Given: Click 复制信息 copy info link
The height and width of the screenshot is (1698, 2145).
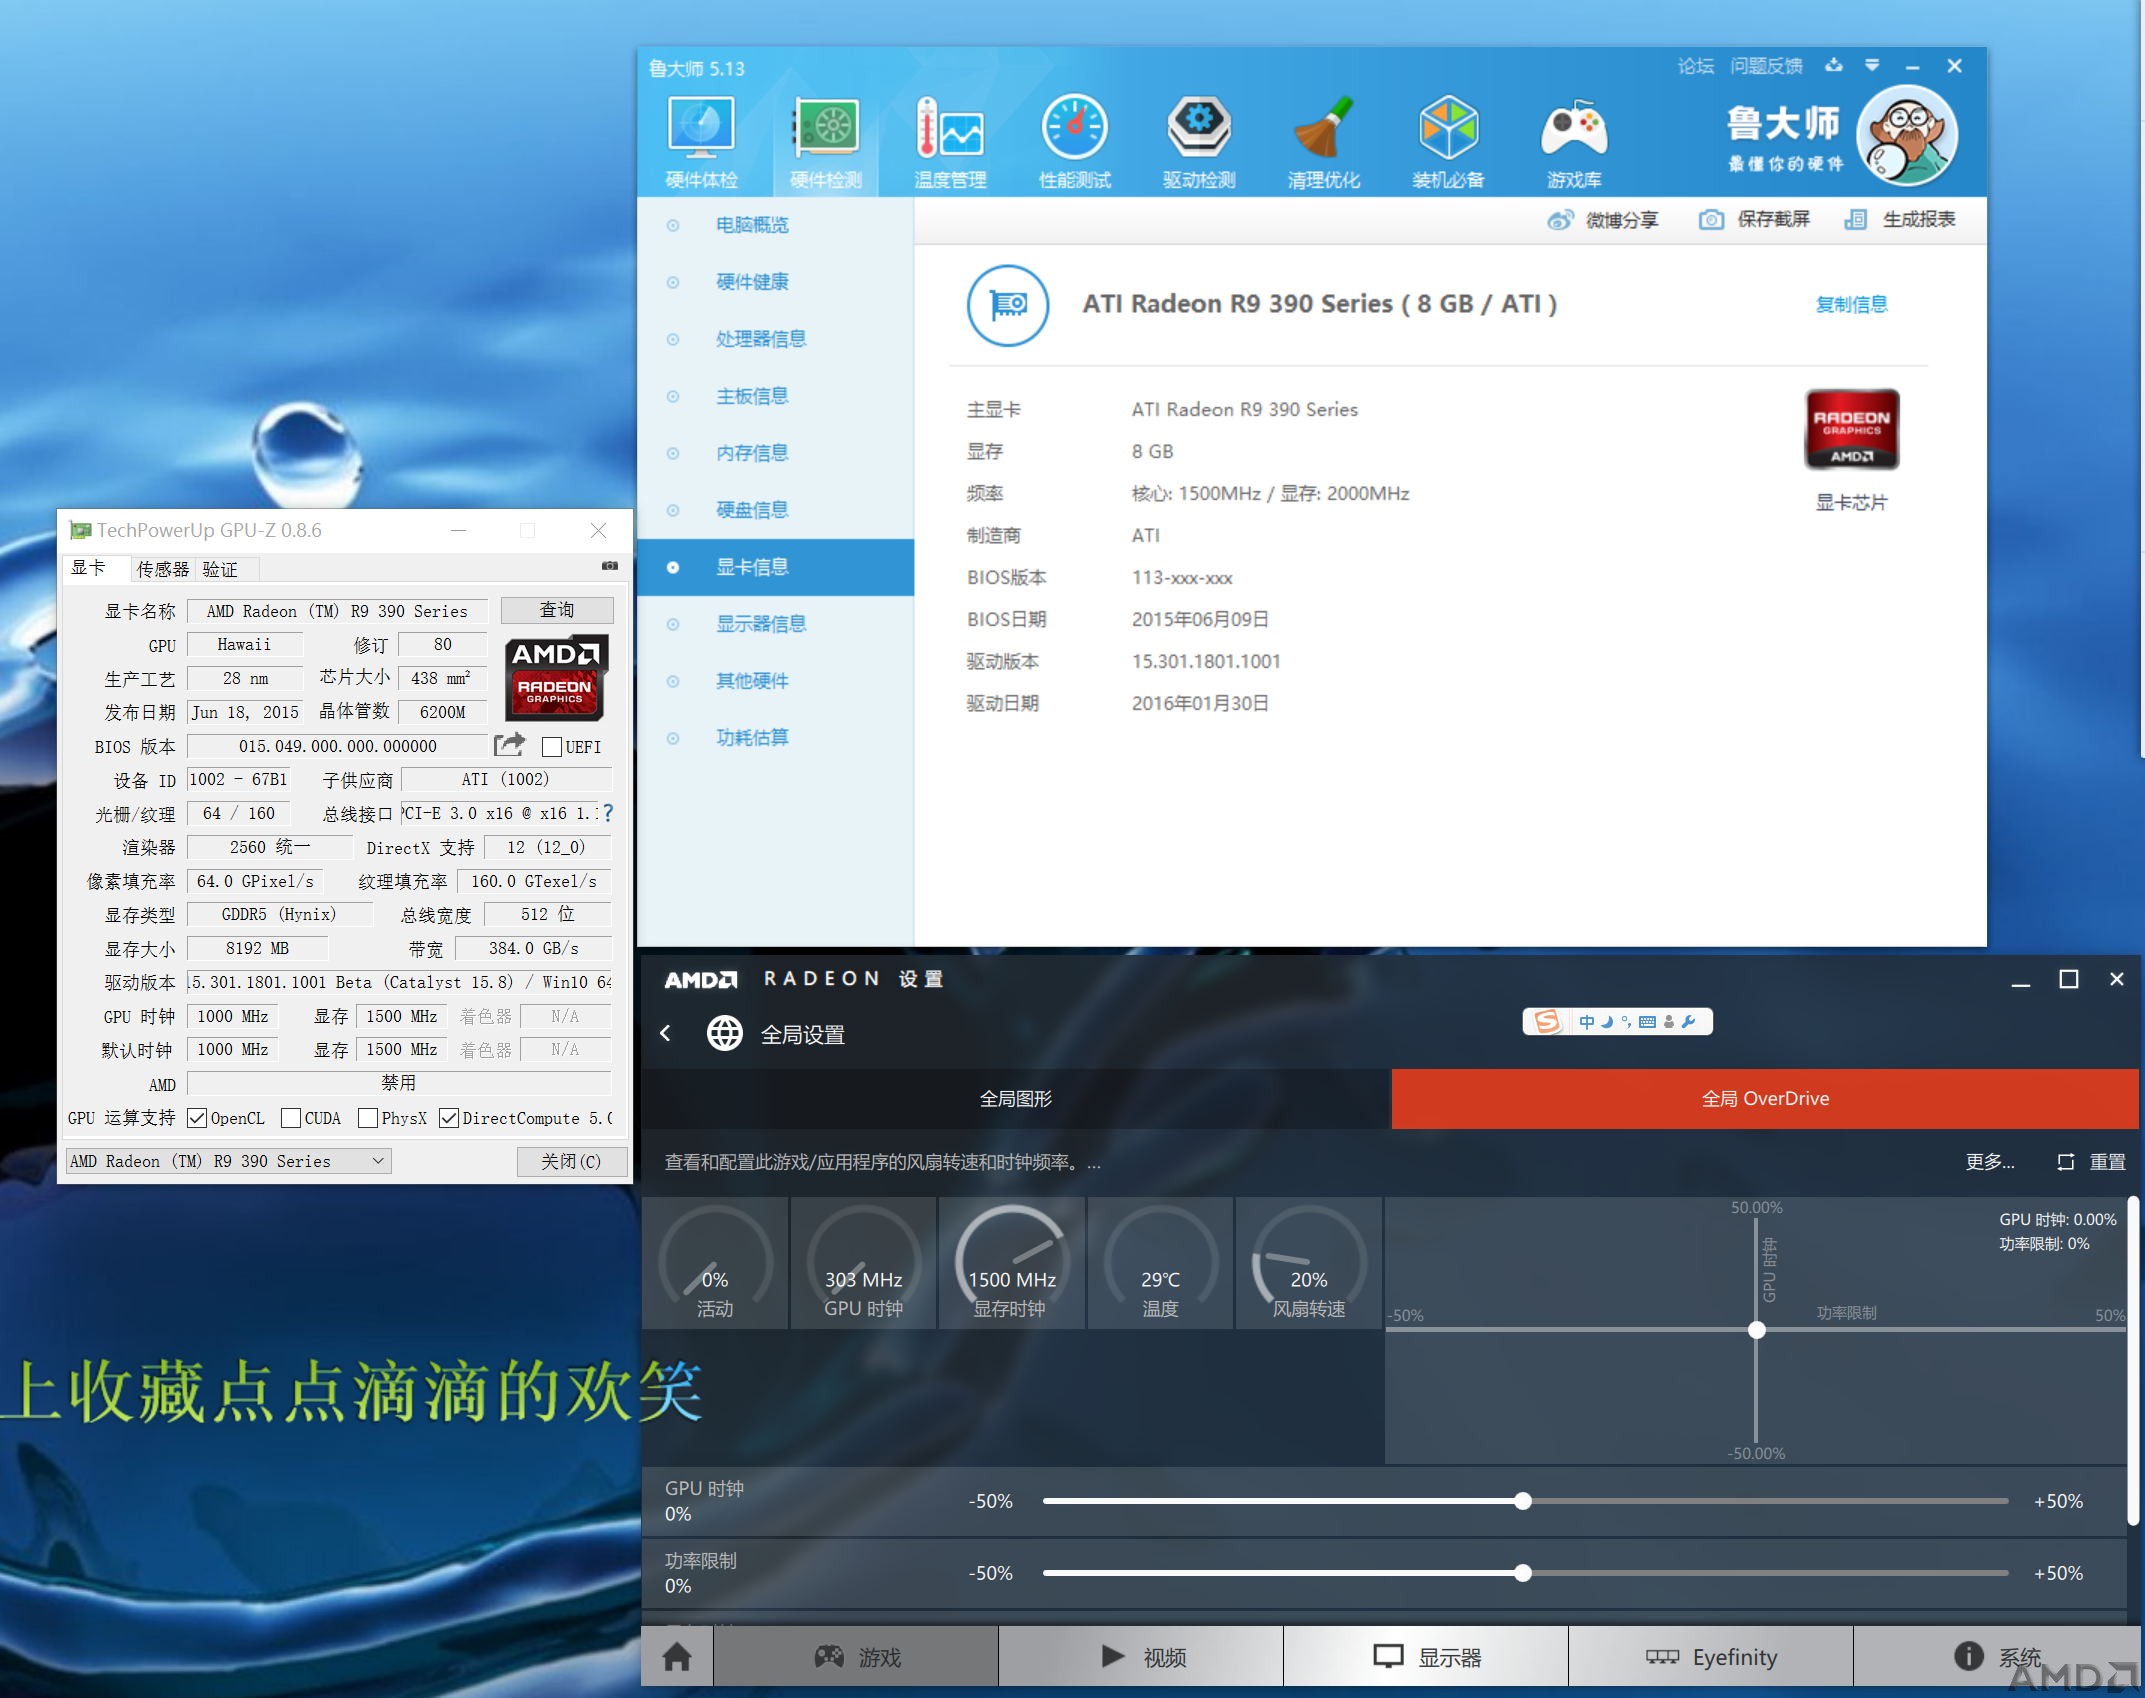Looking at the screenshot, I should coord(1851,305).
